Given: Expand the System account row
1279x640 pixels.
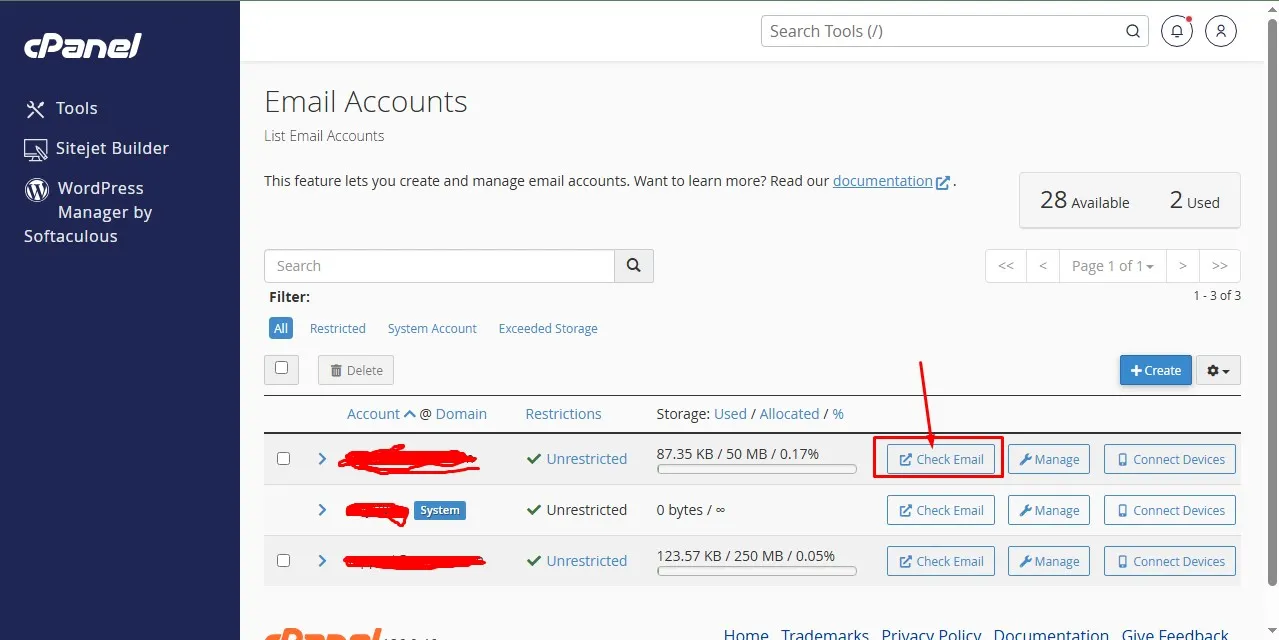Looking at the screenshot, I should [x=322, y=510].
